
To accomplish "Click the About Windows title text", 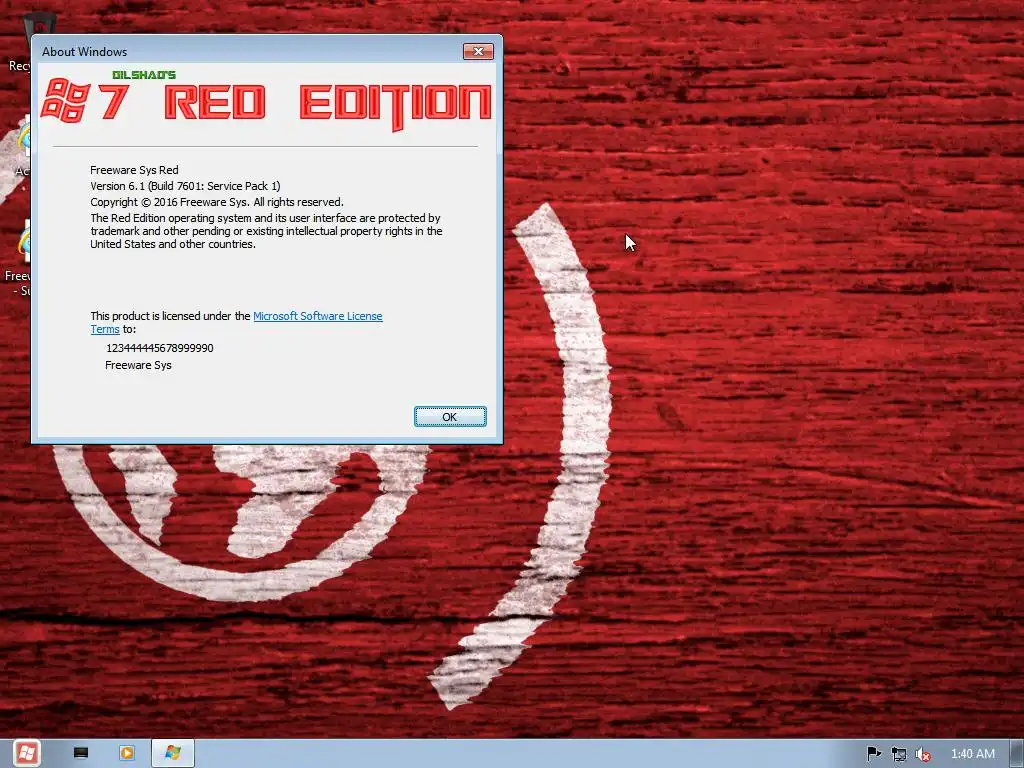I will 84,52.
